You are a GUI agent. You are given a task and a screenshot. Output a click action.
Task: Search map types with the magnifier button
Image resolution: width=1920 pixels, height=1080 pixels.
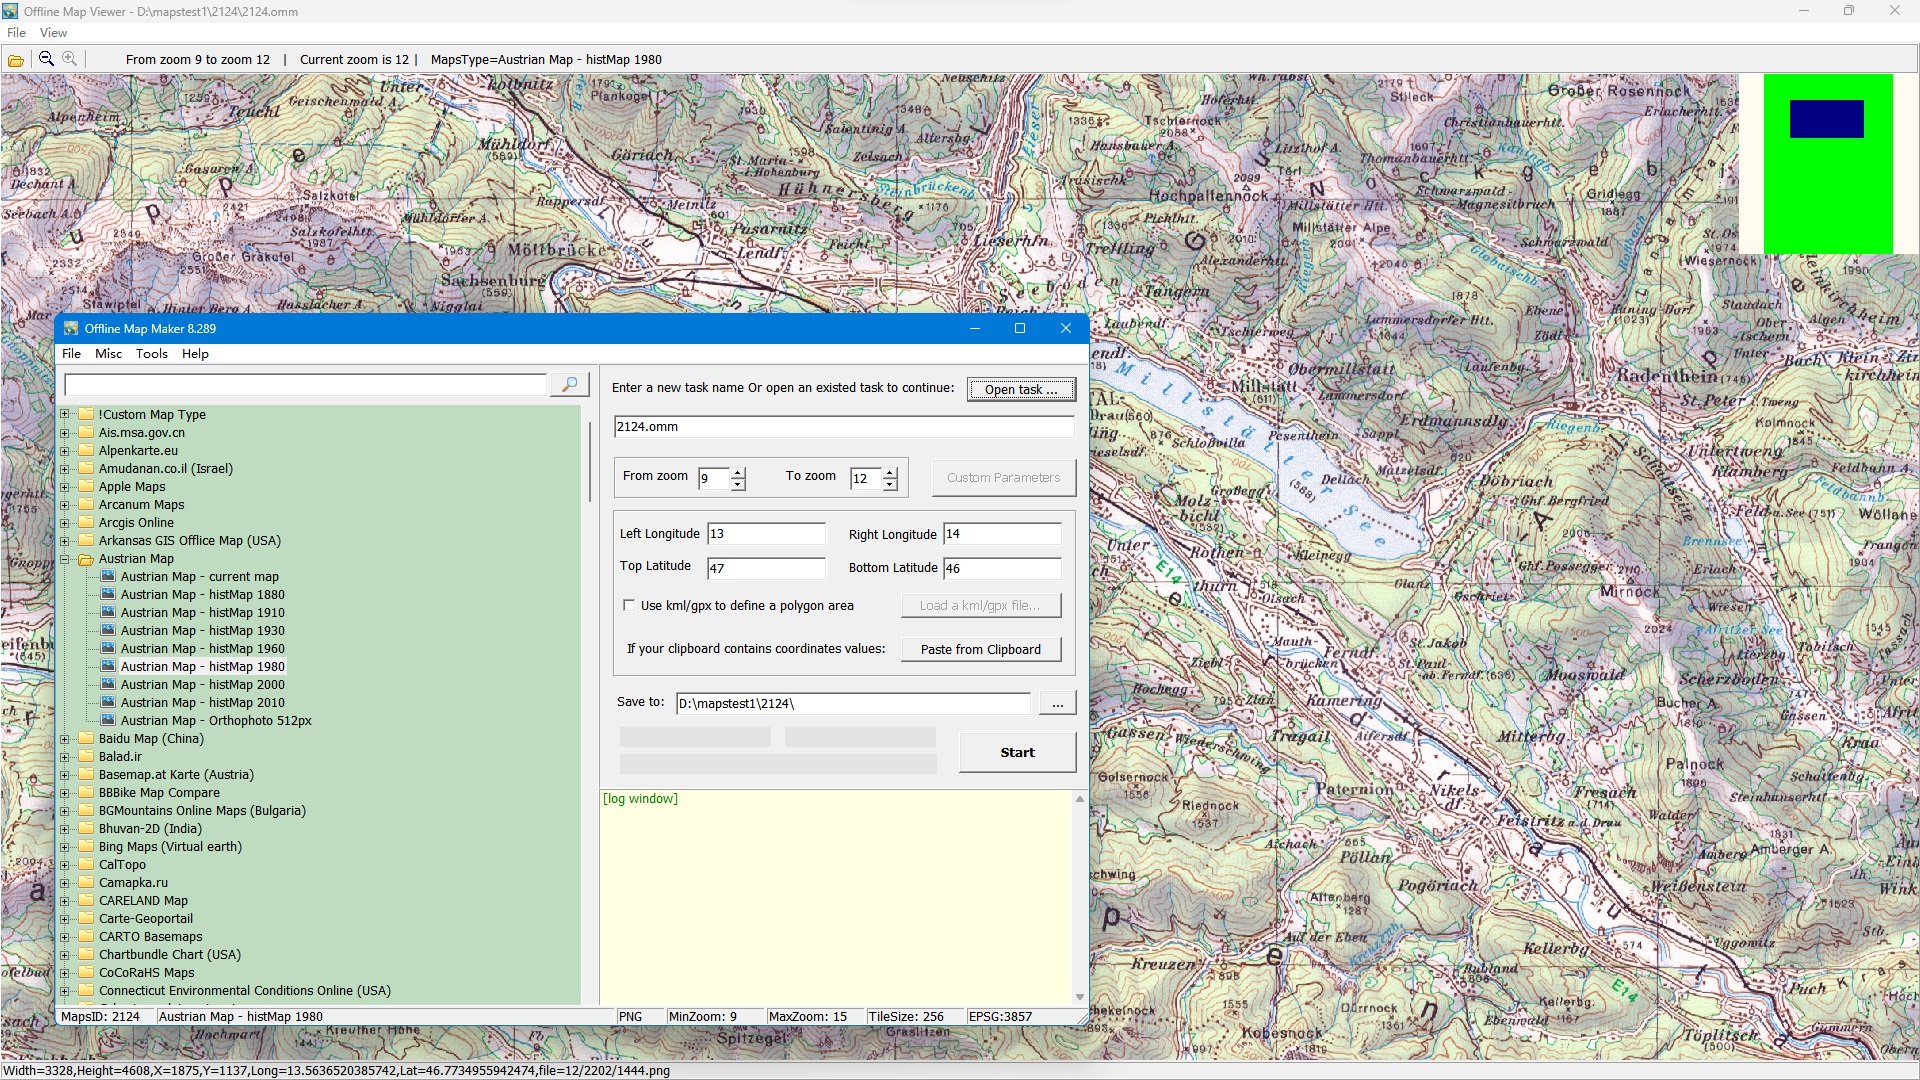pos(569,385)
